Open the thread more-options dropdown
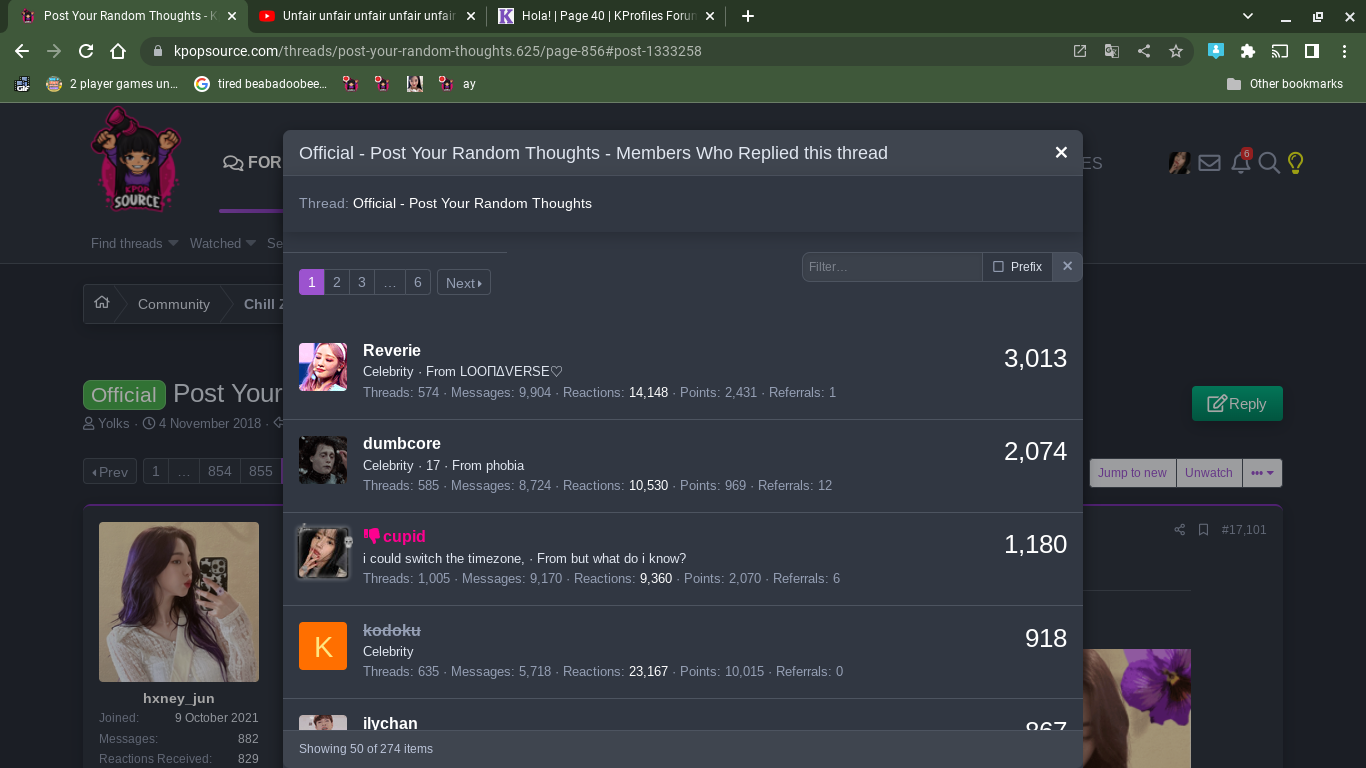1366x768 pixels. [1263, 473]
